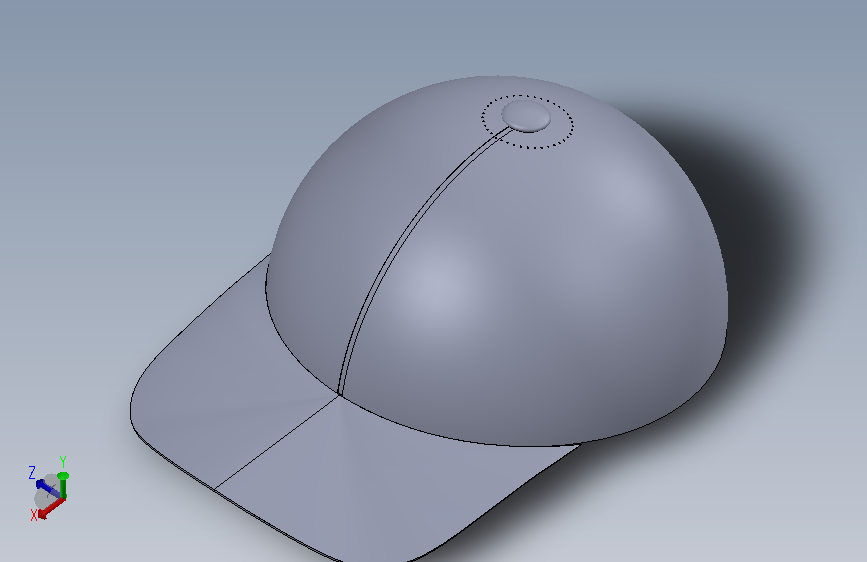Click the red X axis of the triad
This screenshot has width=867, height=562.
tap(50, 508)
